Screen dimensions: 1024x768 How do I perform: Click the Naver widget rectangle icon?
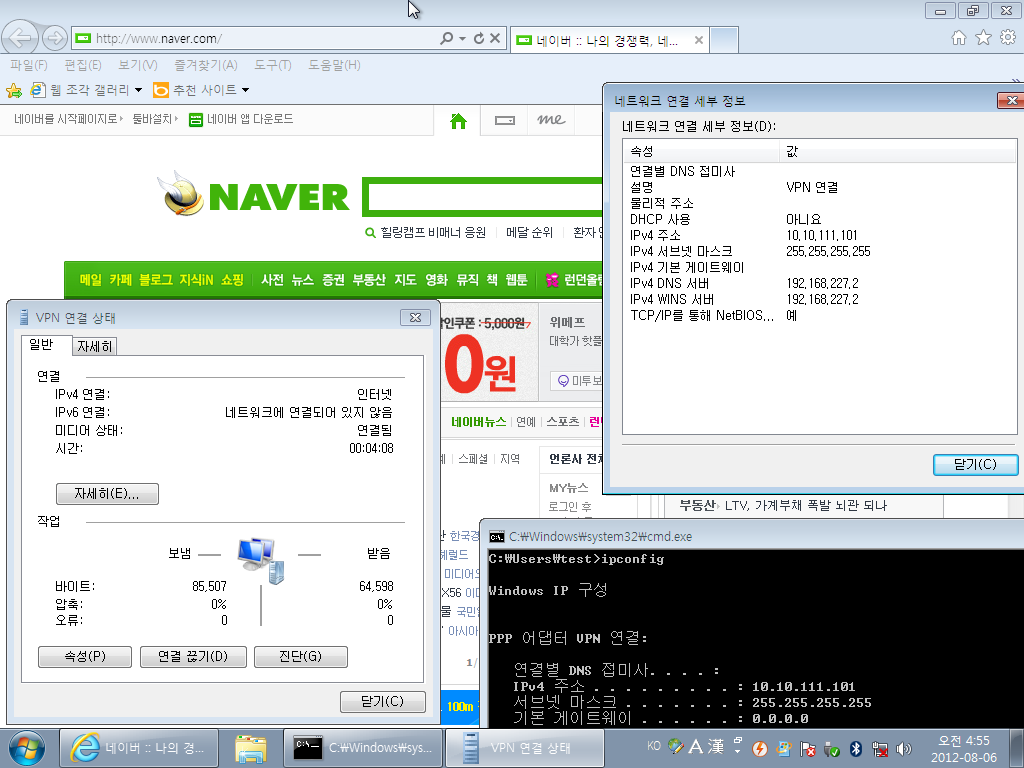point(504,120)
